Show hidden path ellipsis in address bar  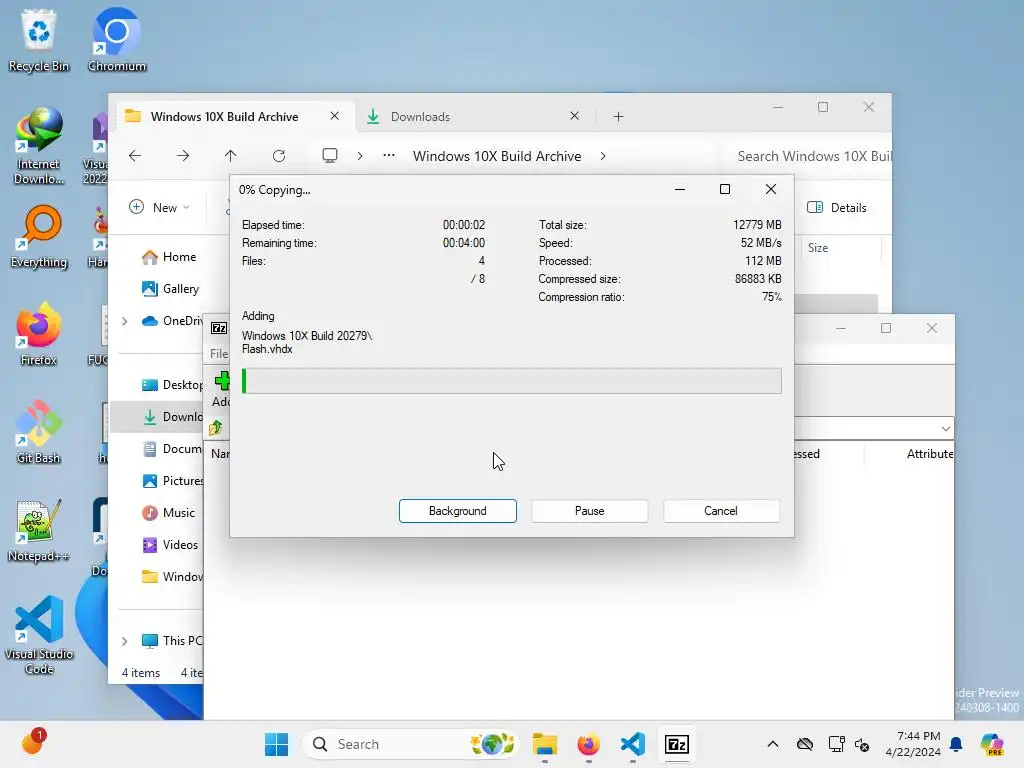tap(389, 155)
